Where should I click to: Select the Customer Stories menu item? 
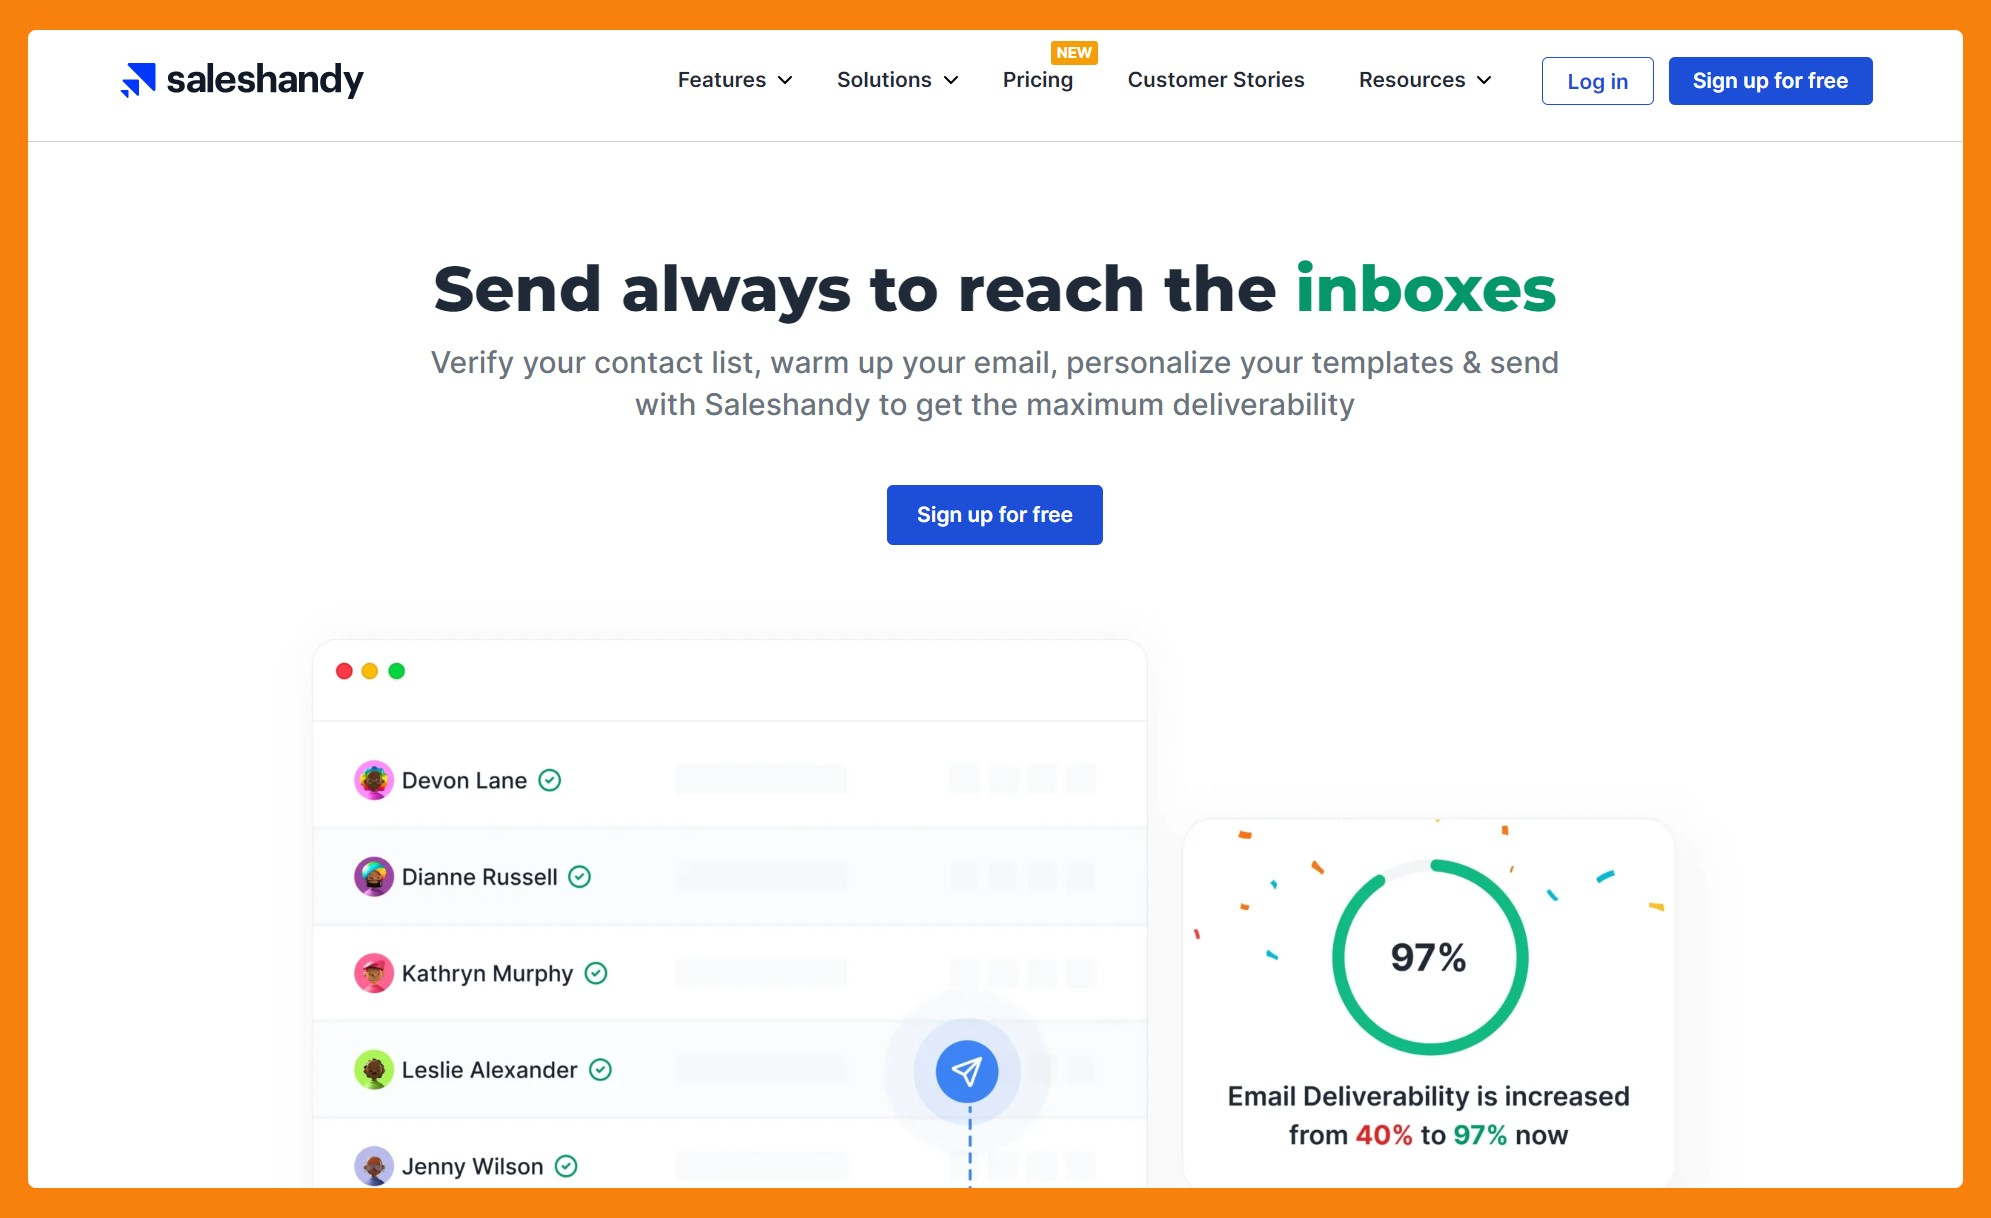pos(1216,78)
